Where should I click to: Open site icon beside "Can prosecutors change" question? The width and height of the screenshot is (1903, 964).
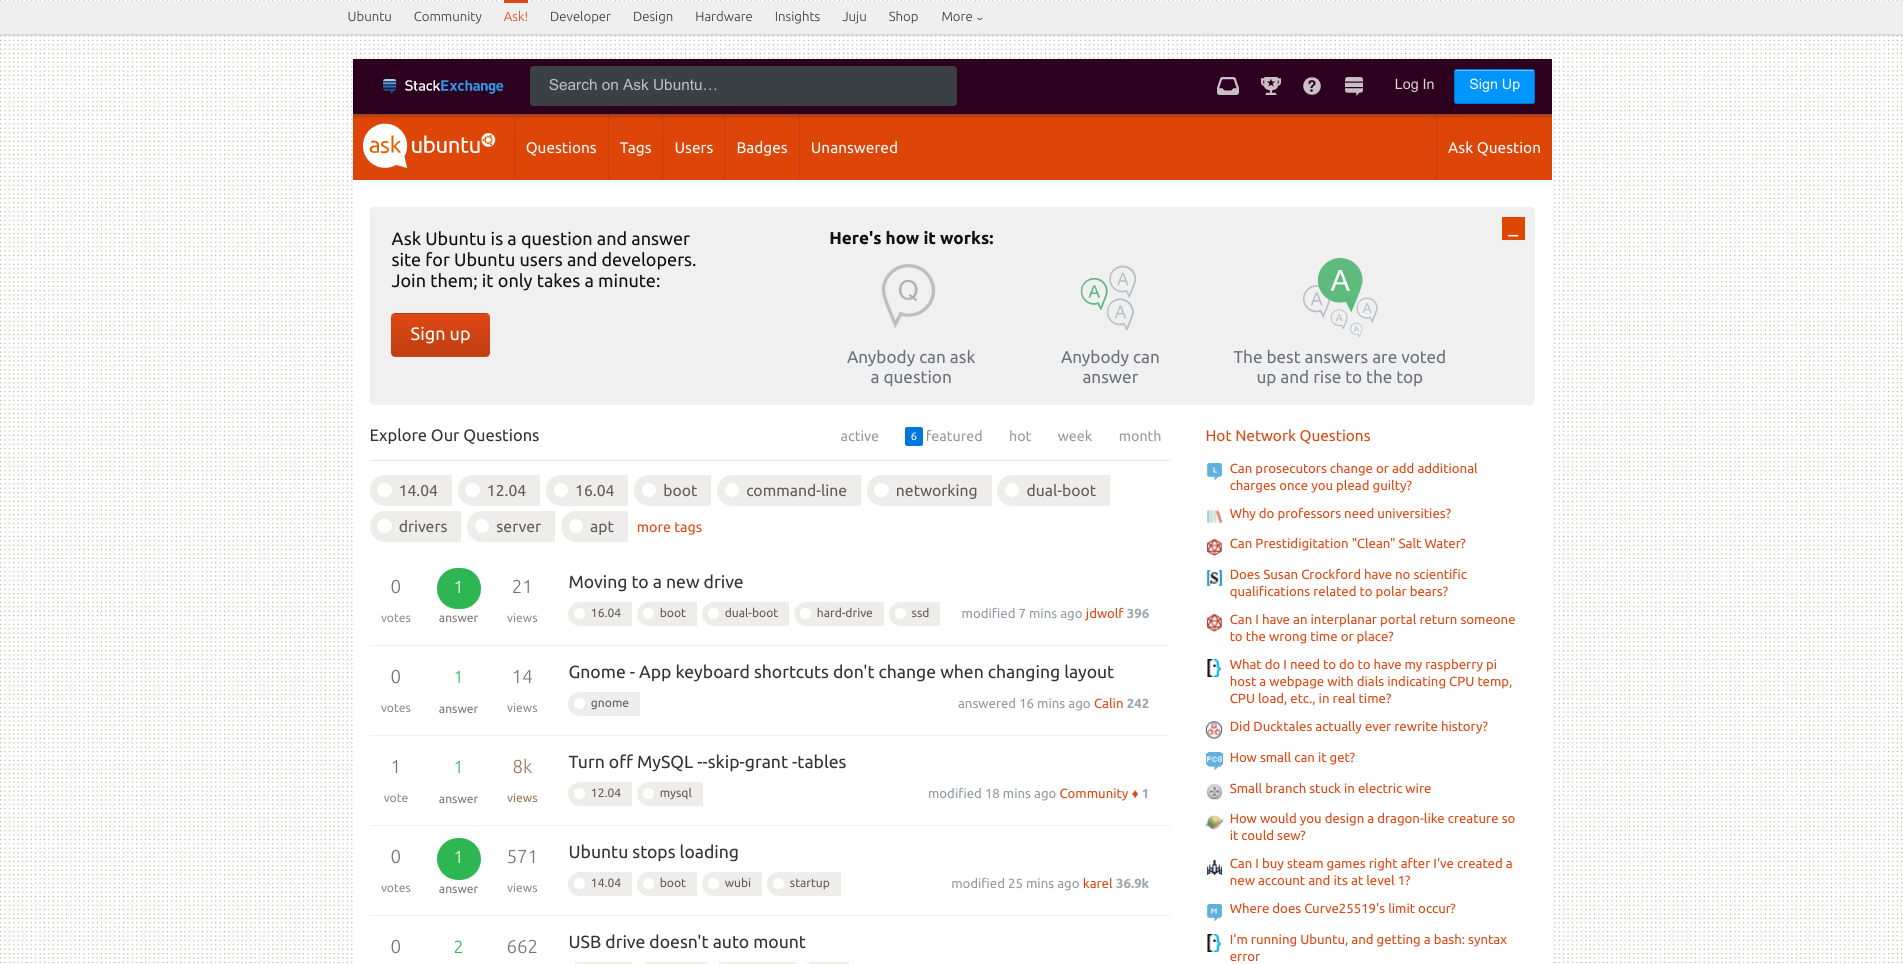coord(1214,470)
